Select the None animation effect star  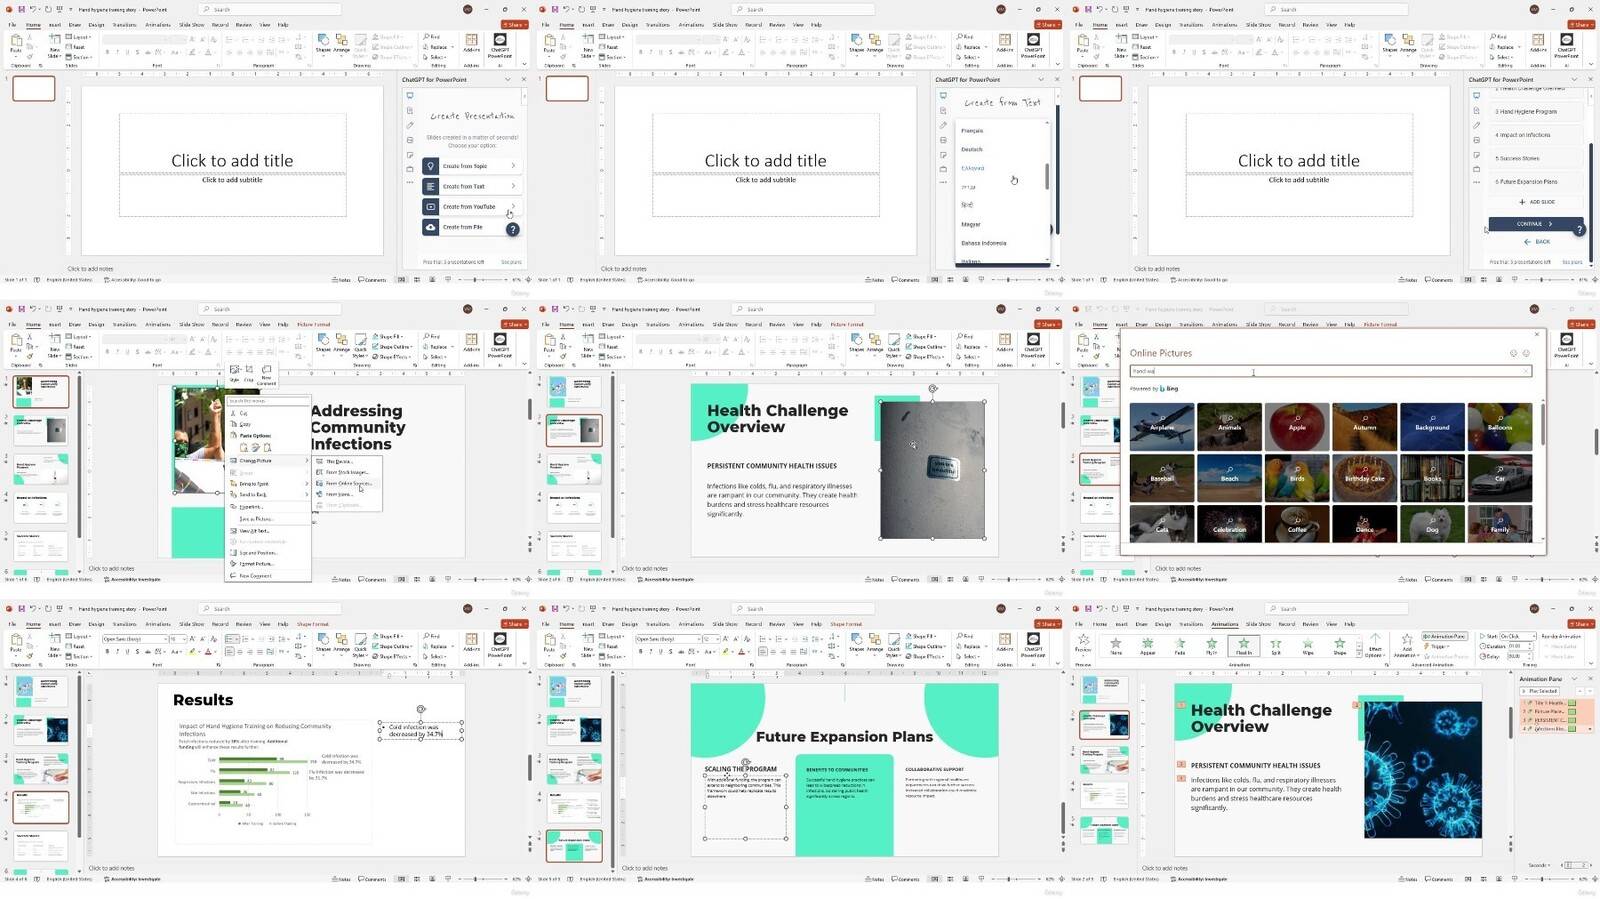tap(1115, 645)
